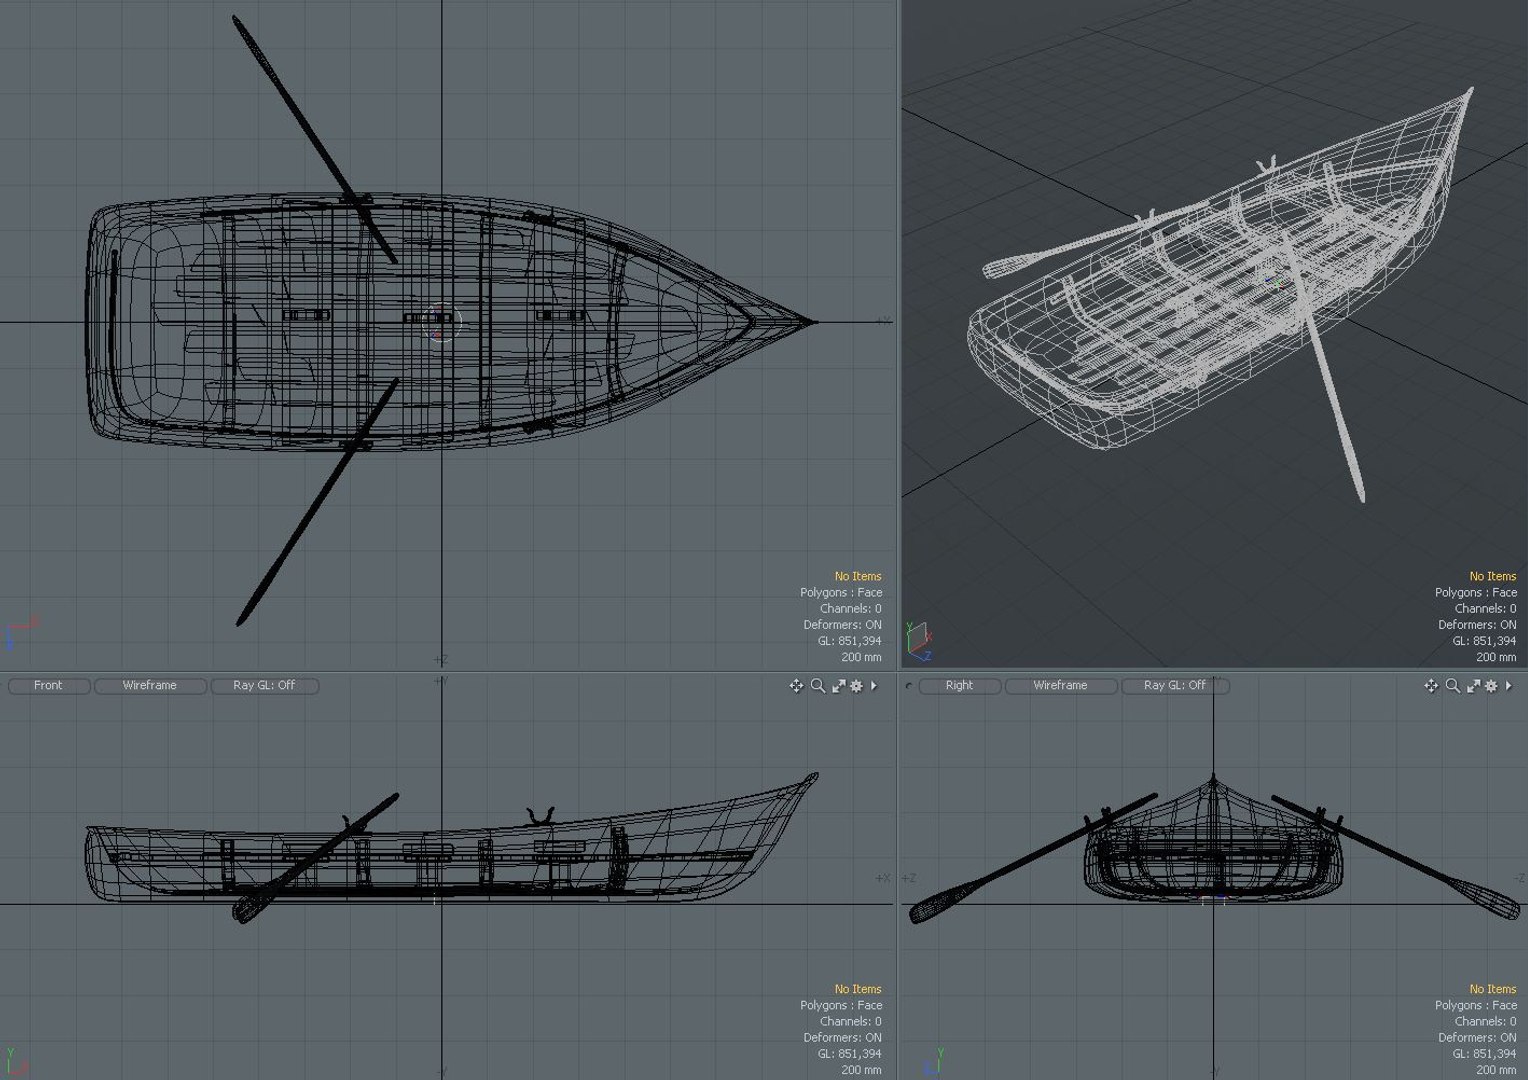
Task: Click the pivot marker at the top viewport's center
Action: tap(442, 324)
